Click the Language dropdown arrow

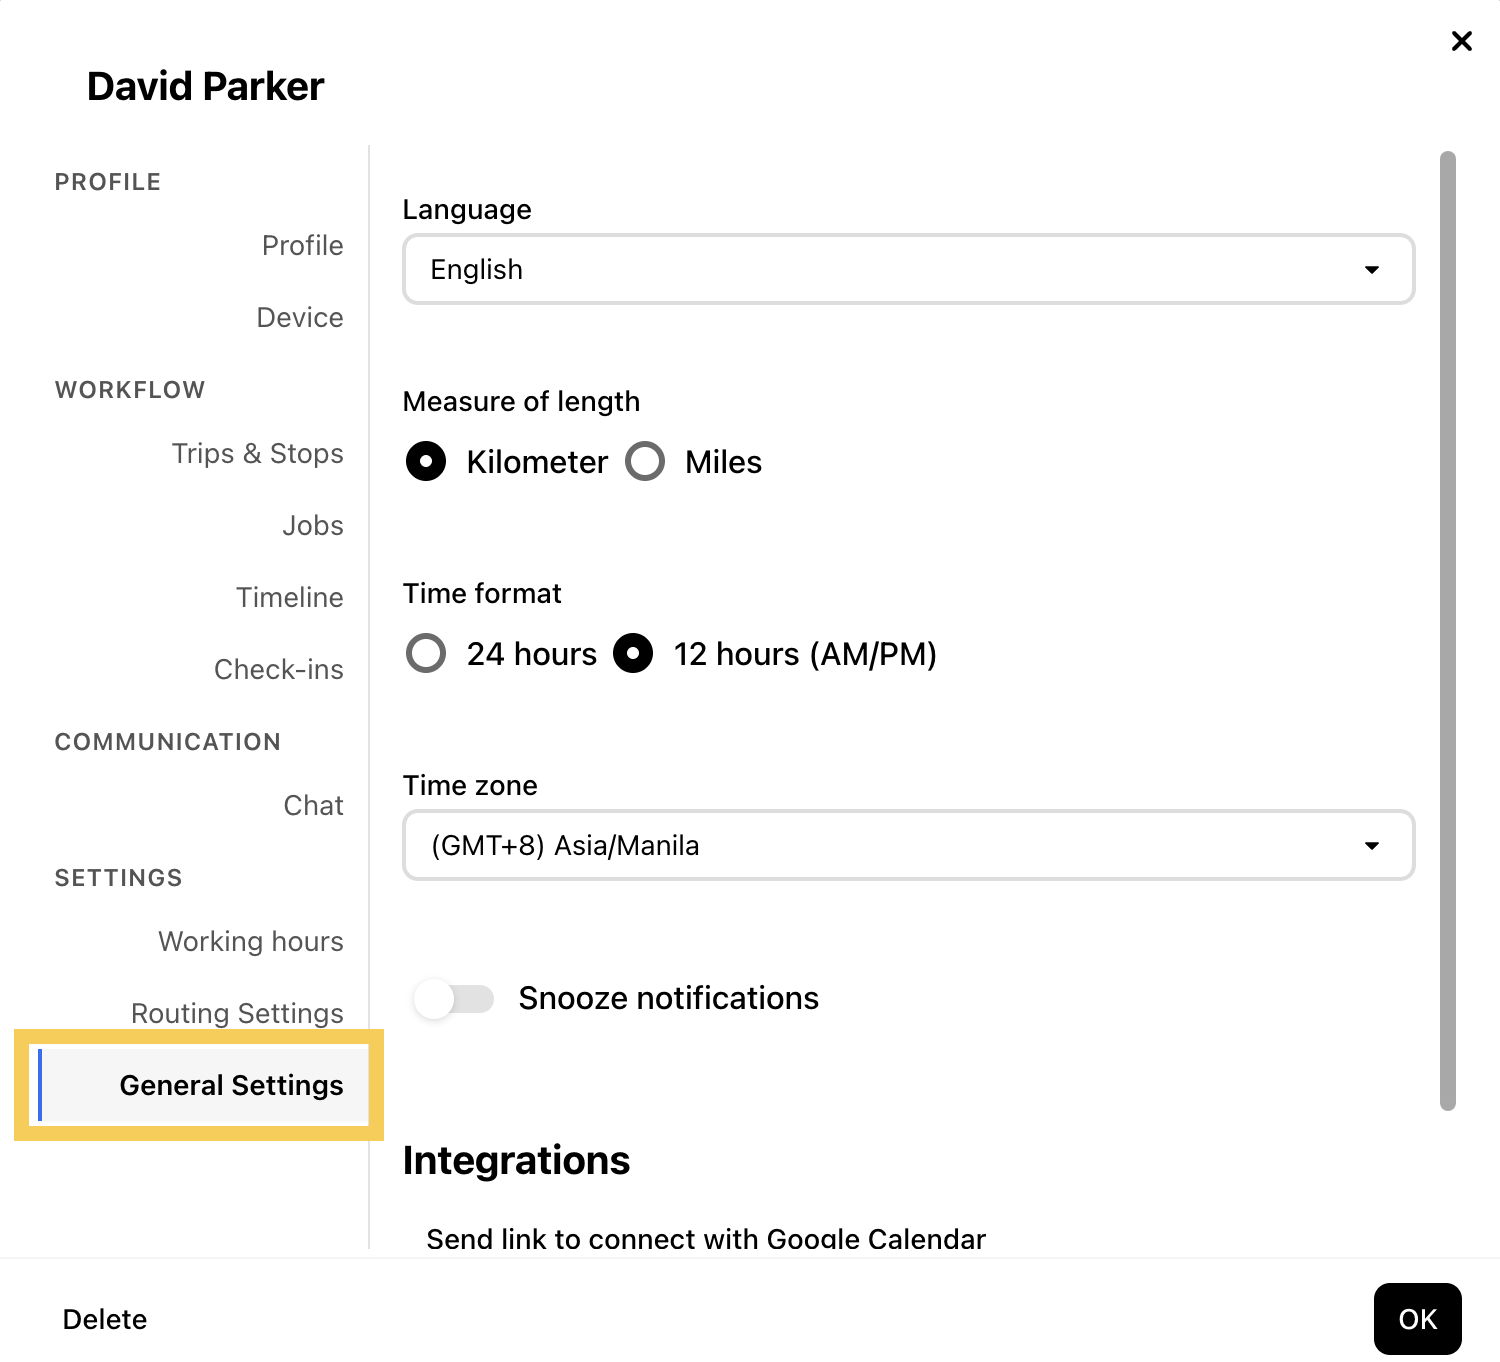1372,270
